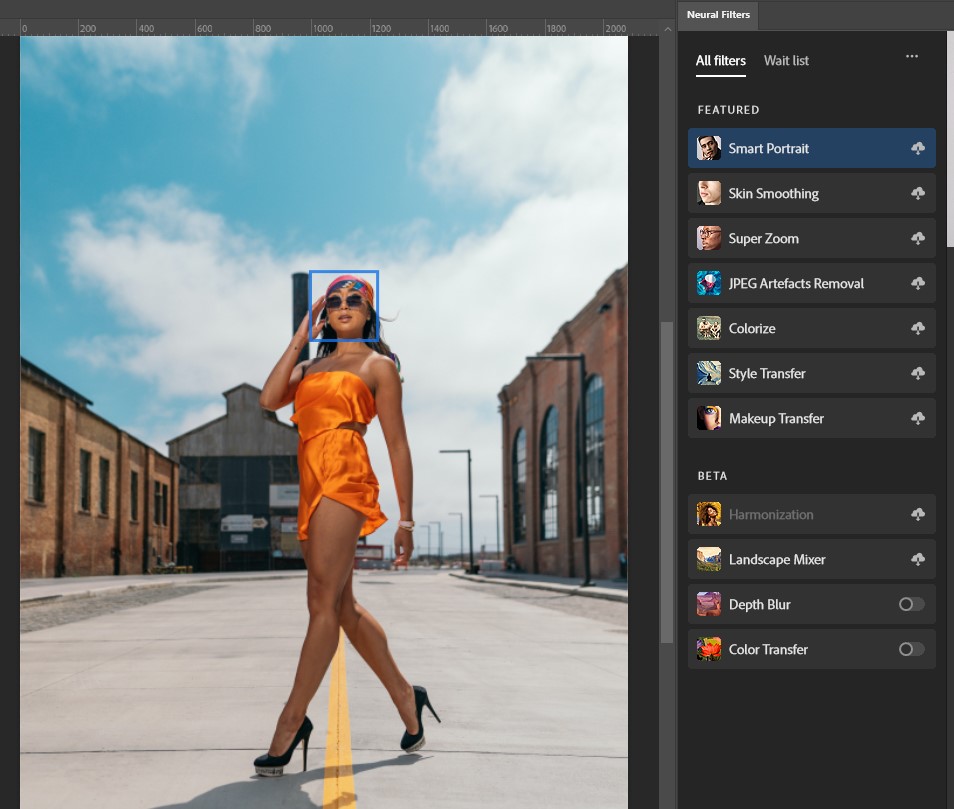Turn on the Color Transfer toggle
This screenshot has width=954, height=809.
point(911,649)
